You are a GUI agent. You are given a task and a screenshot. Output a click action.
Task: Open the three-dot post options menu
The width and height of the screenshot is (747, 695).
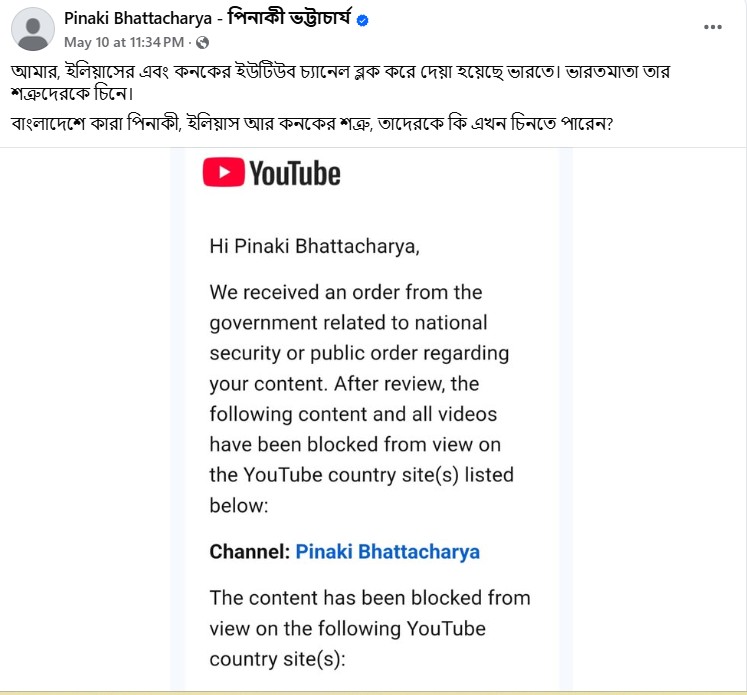(x=712, y=27)
